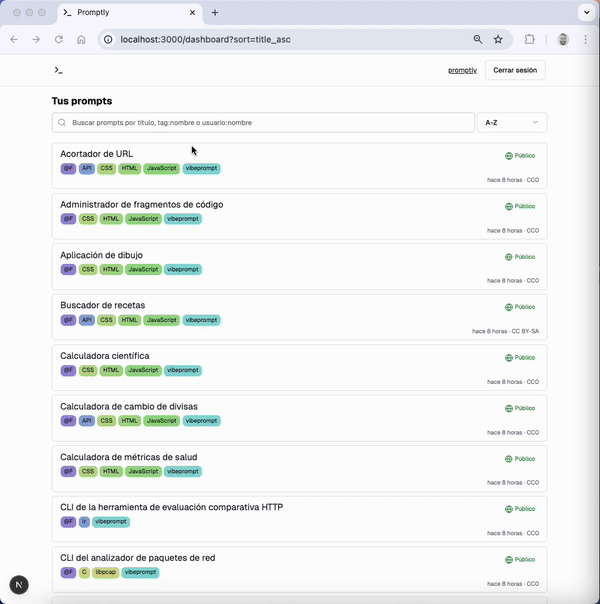Screen dimensions: 600x604
Task: Click the HTML tag on Buscador de recetas
Action: 129,320
